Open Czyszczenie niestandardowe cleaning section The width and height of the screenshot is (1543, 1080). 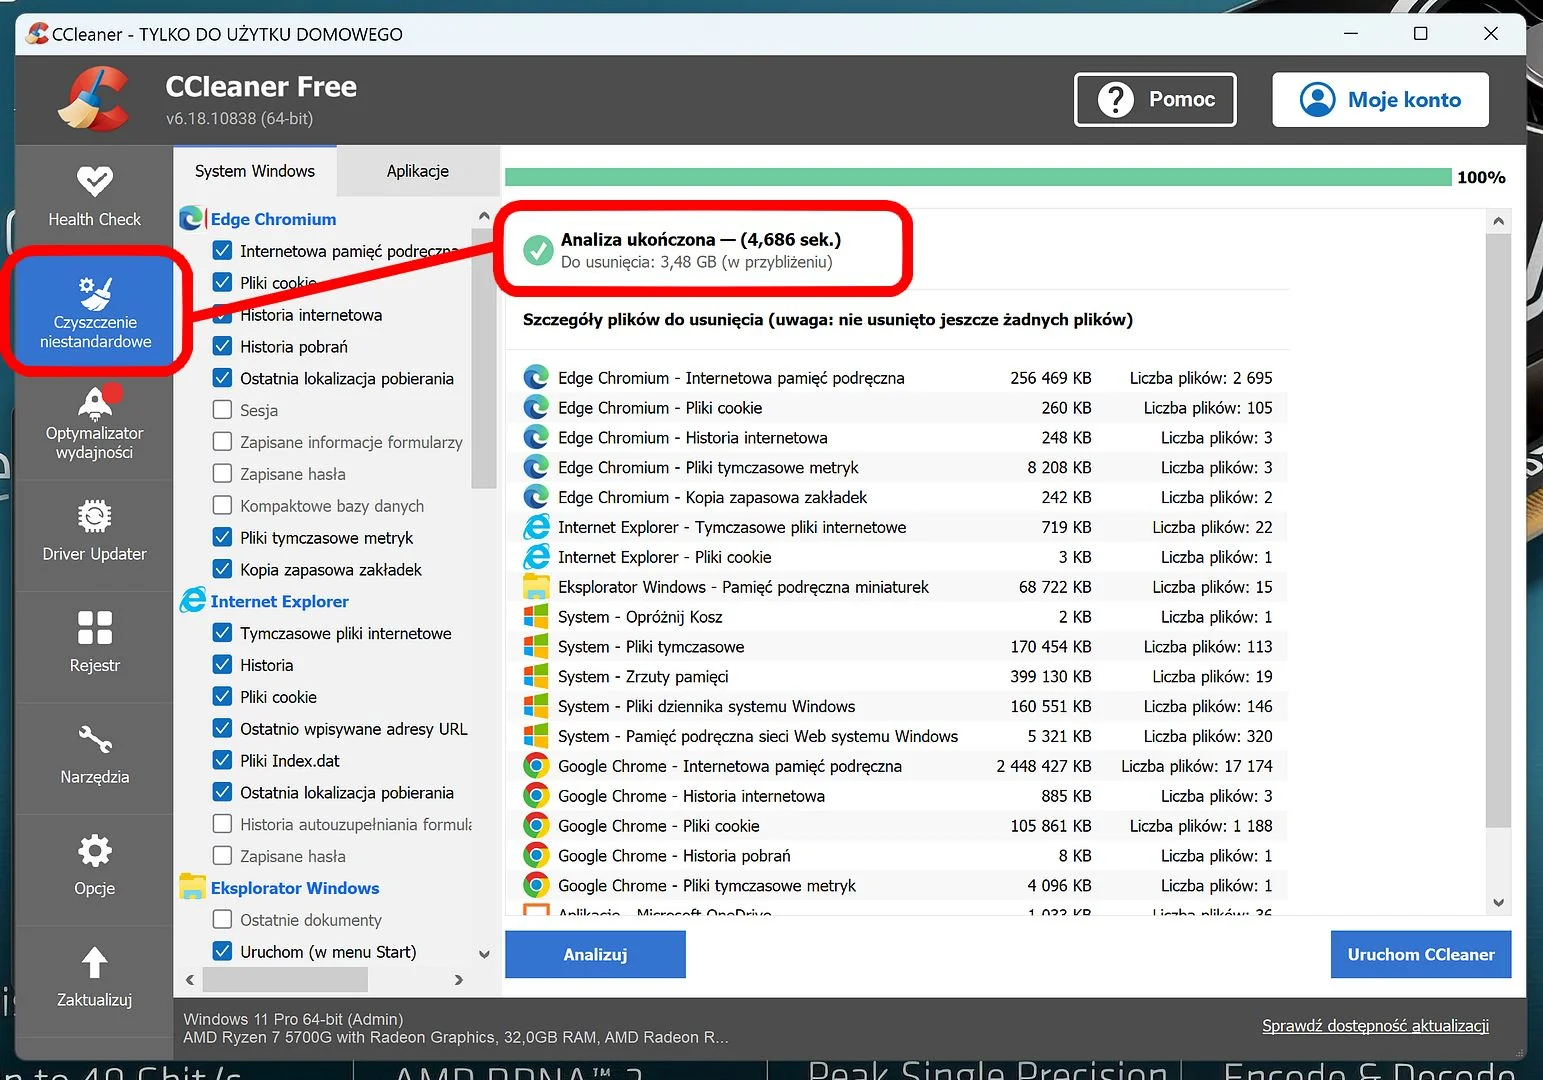pyautogui.click(x=94, y=312)
